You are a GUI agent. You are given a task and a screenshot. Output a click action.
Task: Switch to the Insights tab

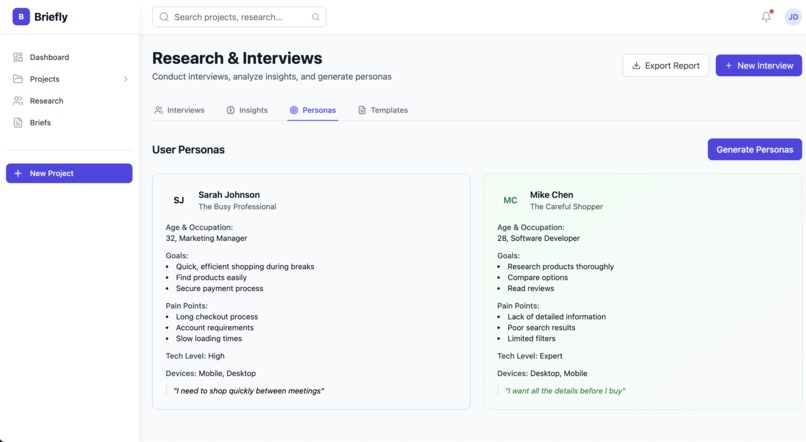pyautogui.click(x=247, y=110)
